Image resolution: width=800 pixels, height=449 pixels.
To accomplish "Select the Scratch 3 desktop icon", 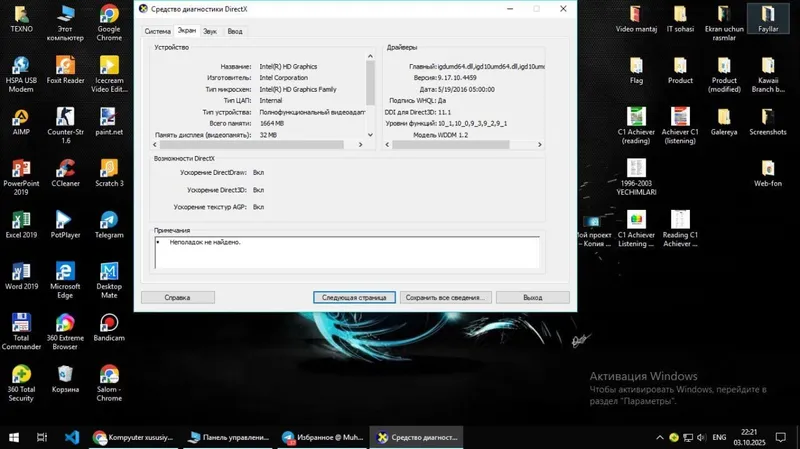I will pos(109,173).
